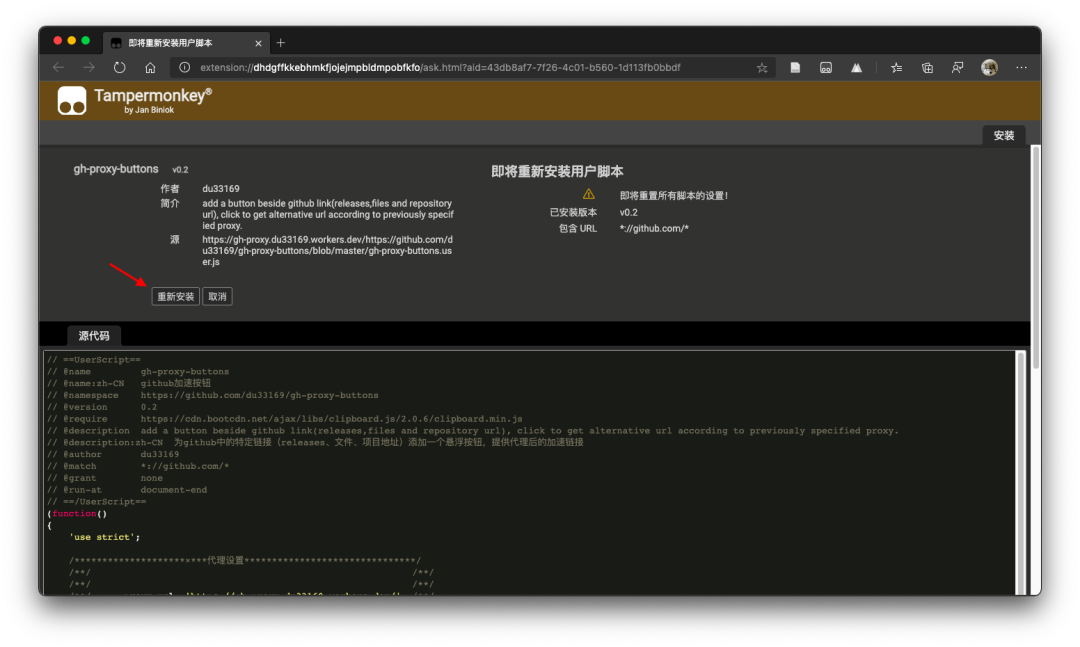The image size is (1080, 647).
Task: Click the @run-at document-end line
Action: tap(127, 489)
